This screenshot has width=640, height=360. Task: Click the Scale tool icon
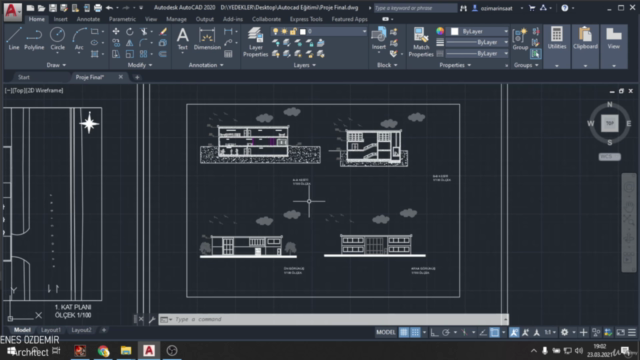(130, 54)
